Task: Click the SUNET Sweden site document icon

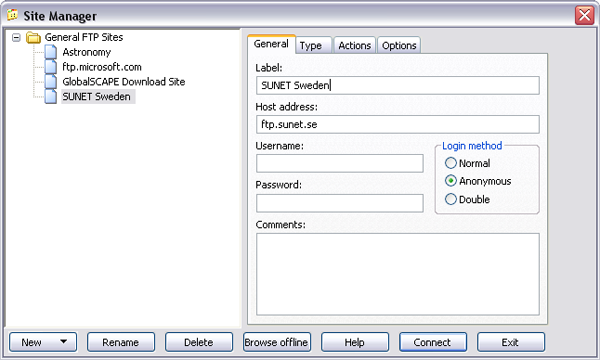Action: tap(51, 96)
